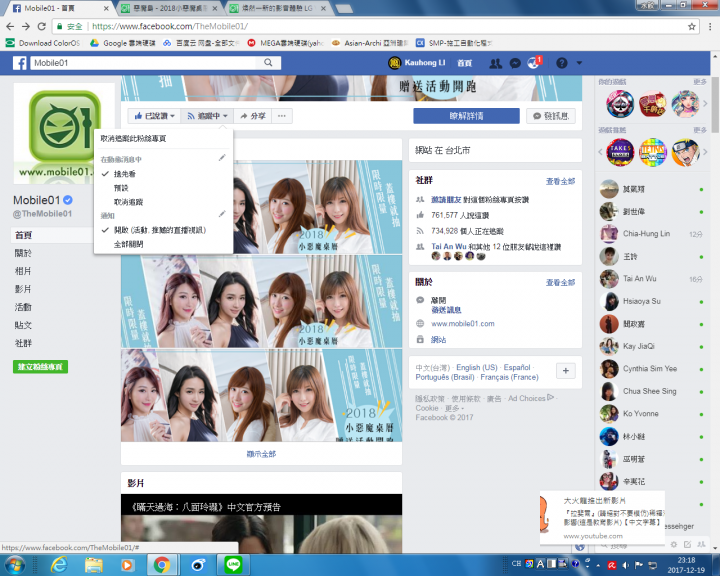Click the 發訊息 send message button
This screenshot has height=576, width=720.
(551, 116)
